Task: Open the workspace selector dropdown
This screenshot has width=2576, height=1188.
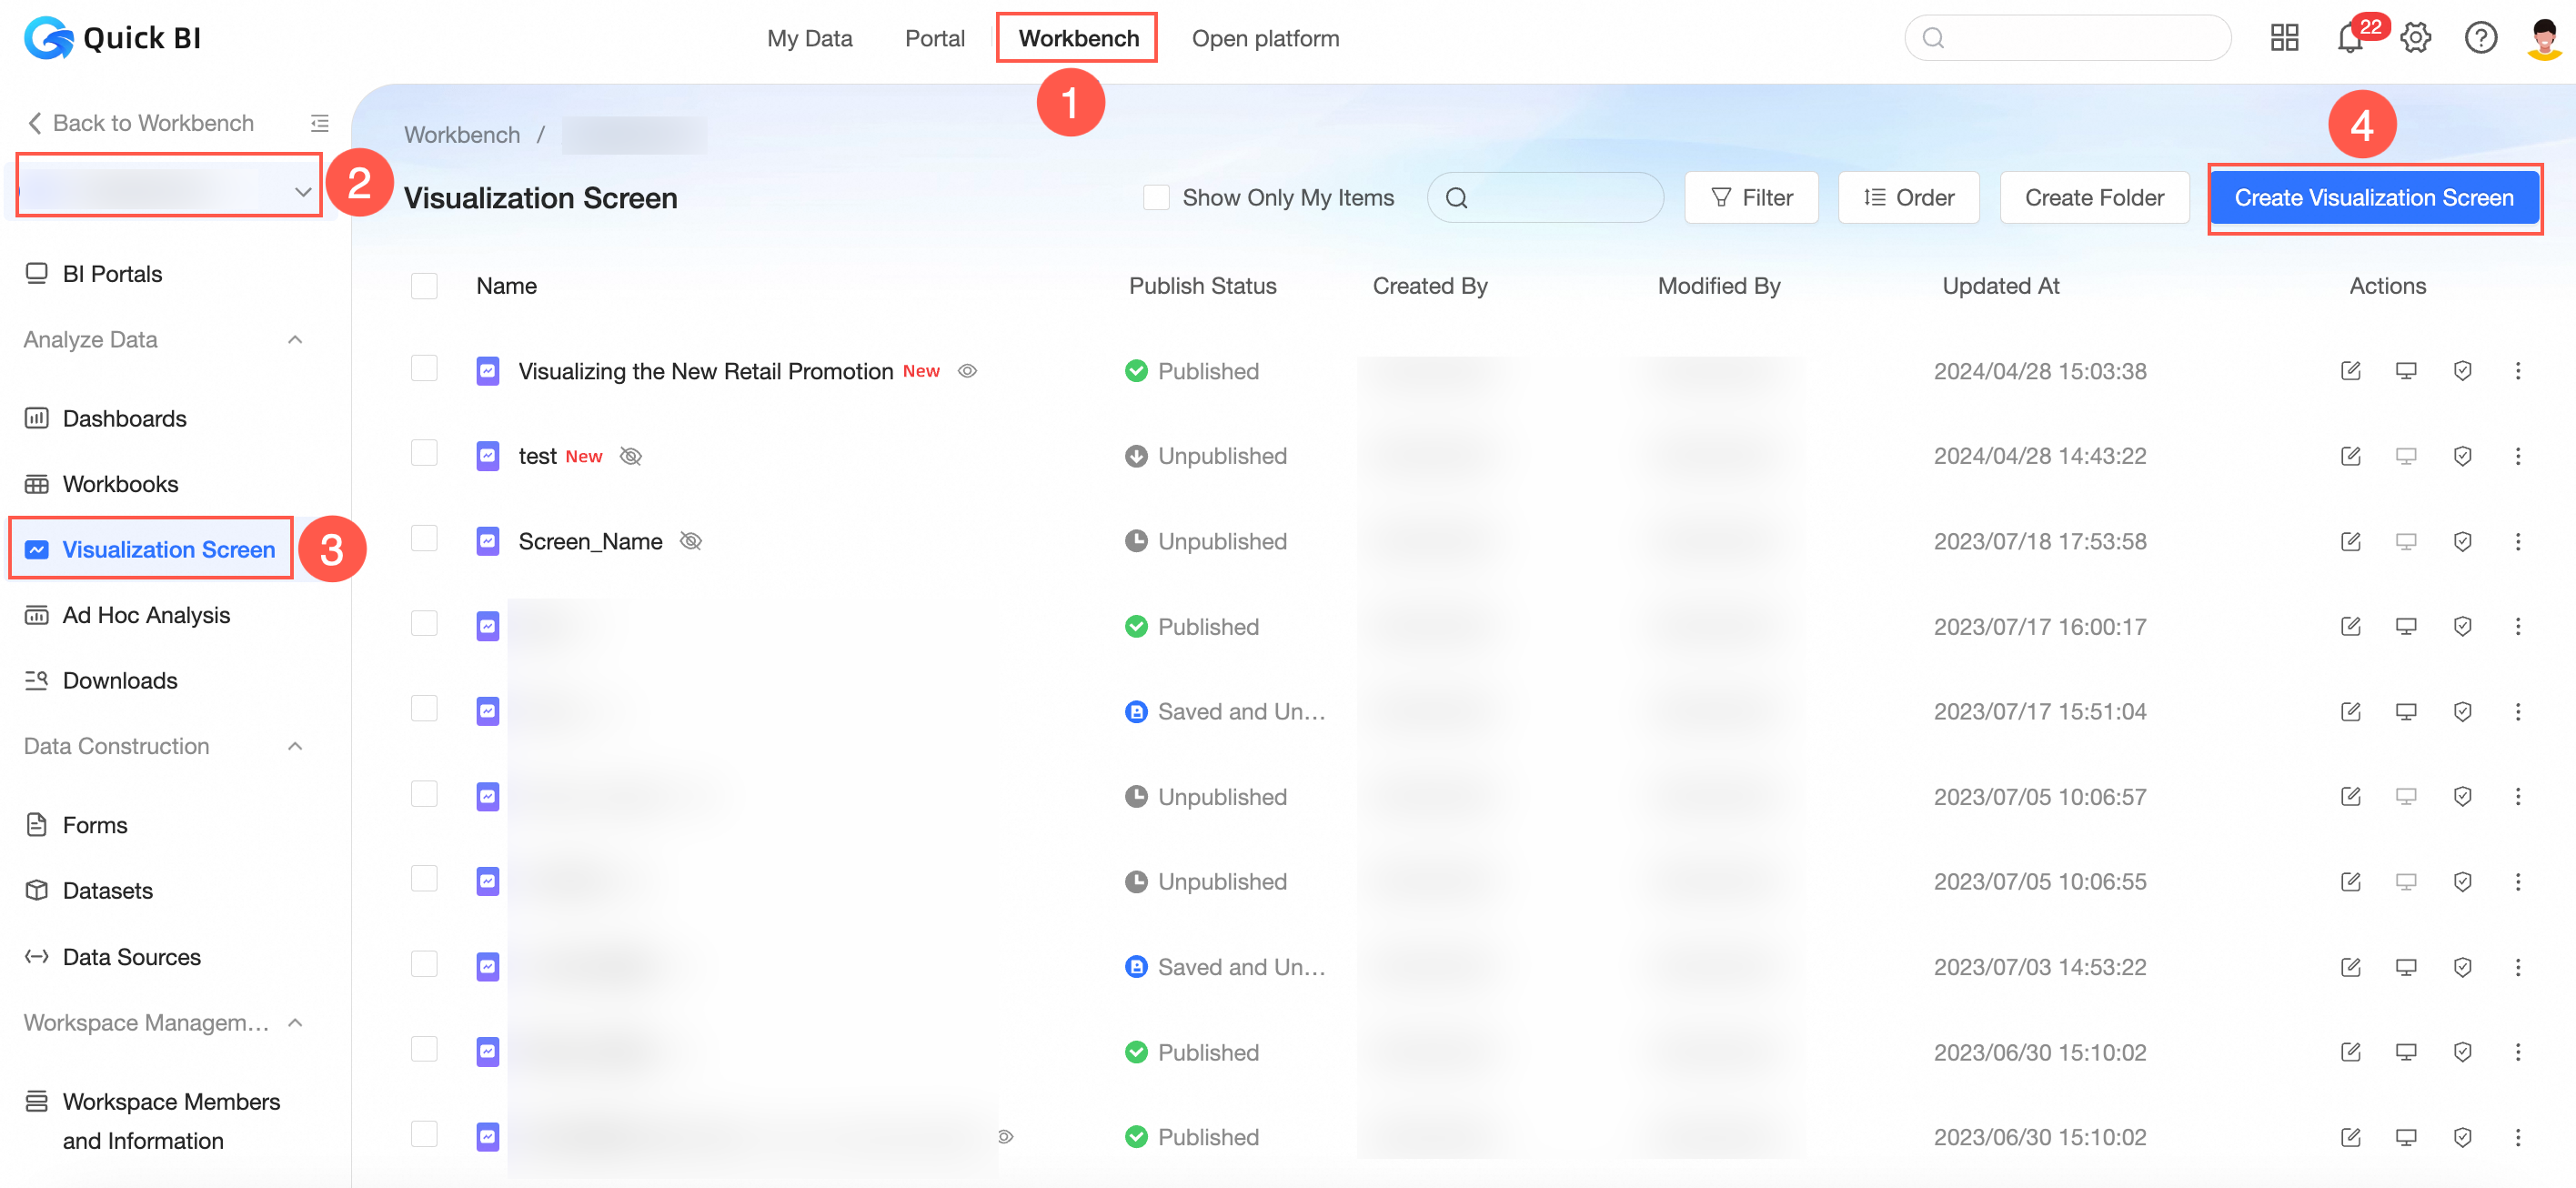Action: coord(168,189)
